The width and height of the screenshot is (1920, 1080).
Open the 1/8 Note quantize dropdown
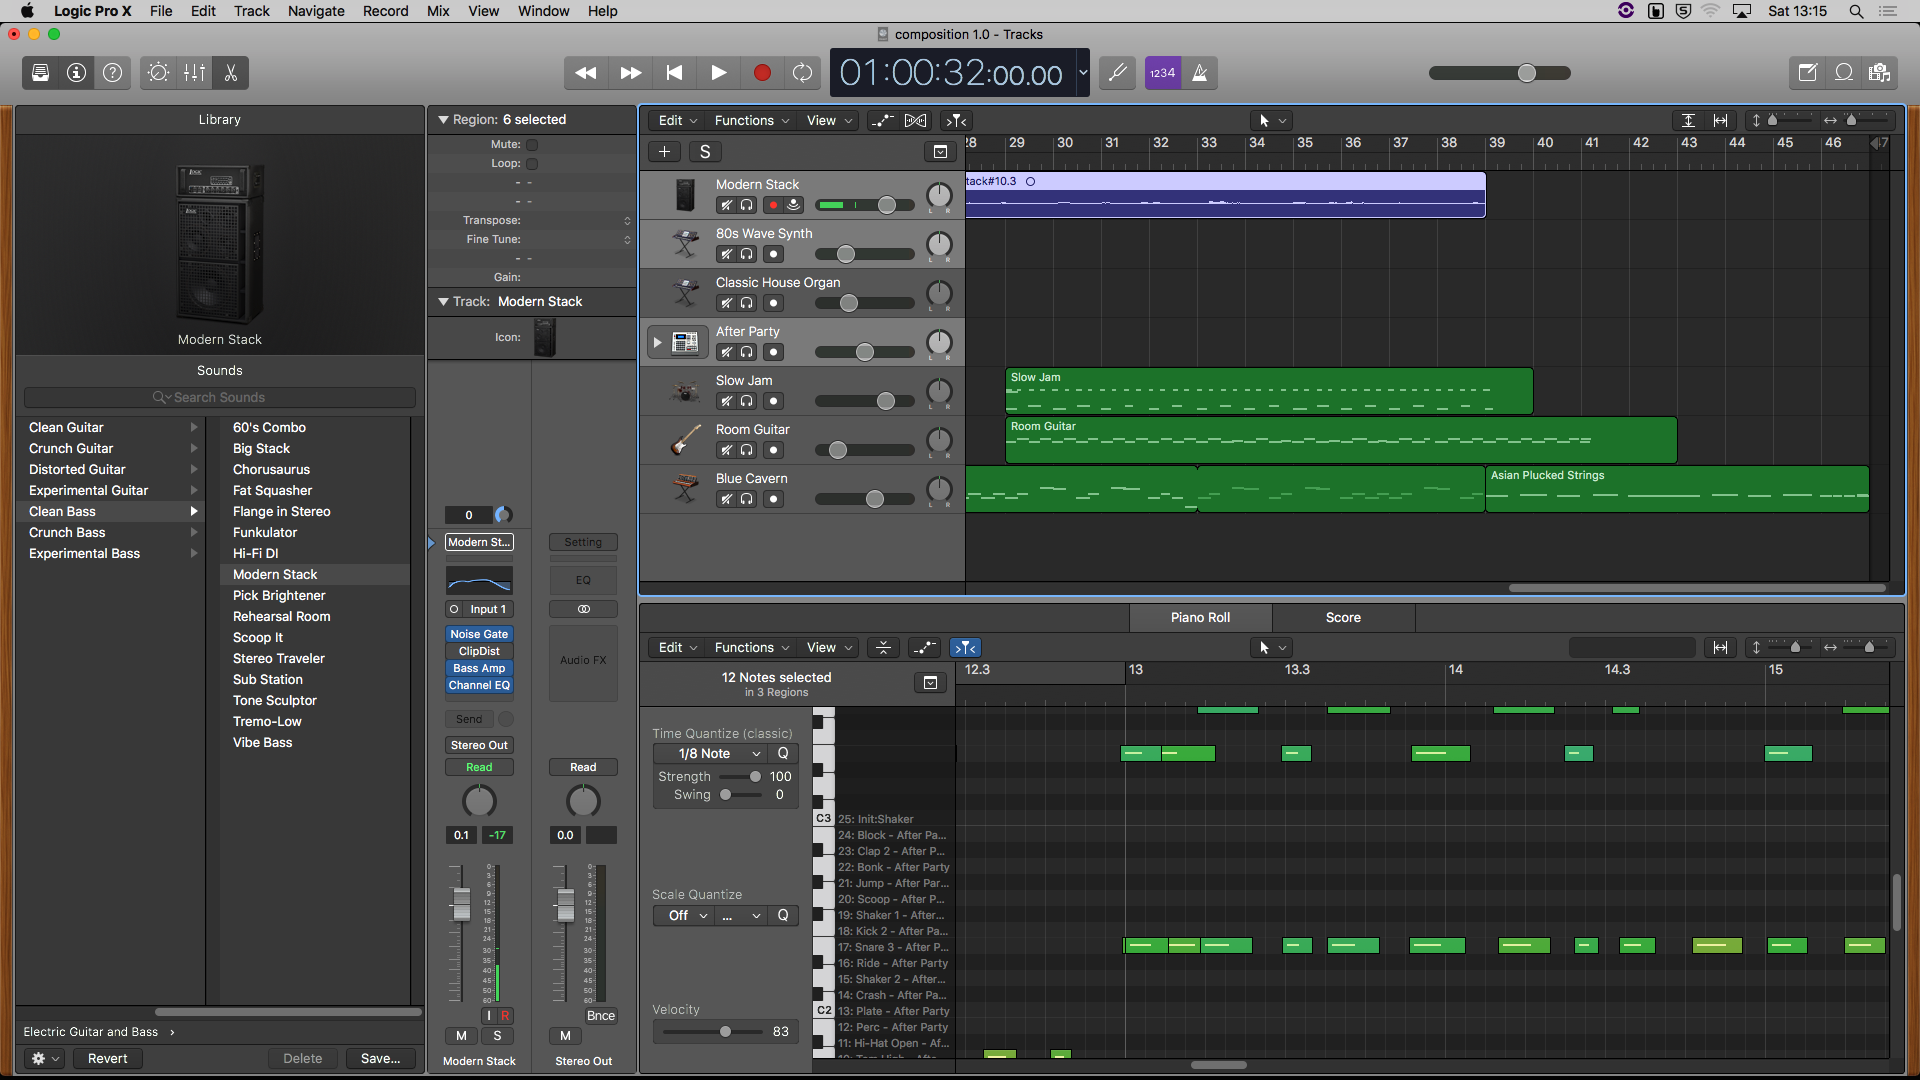[x=710, y=754]
